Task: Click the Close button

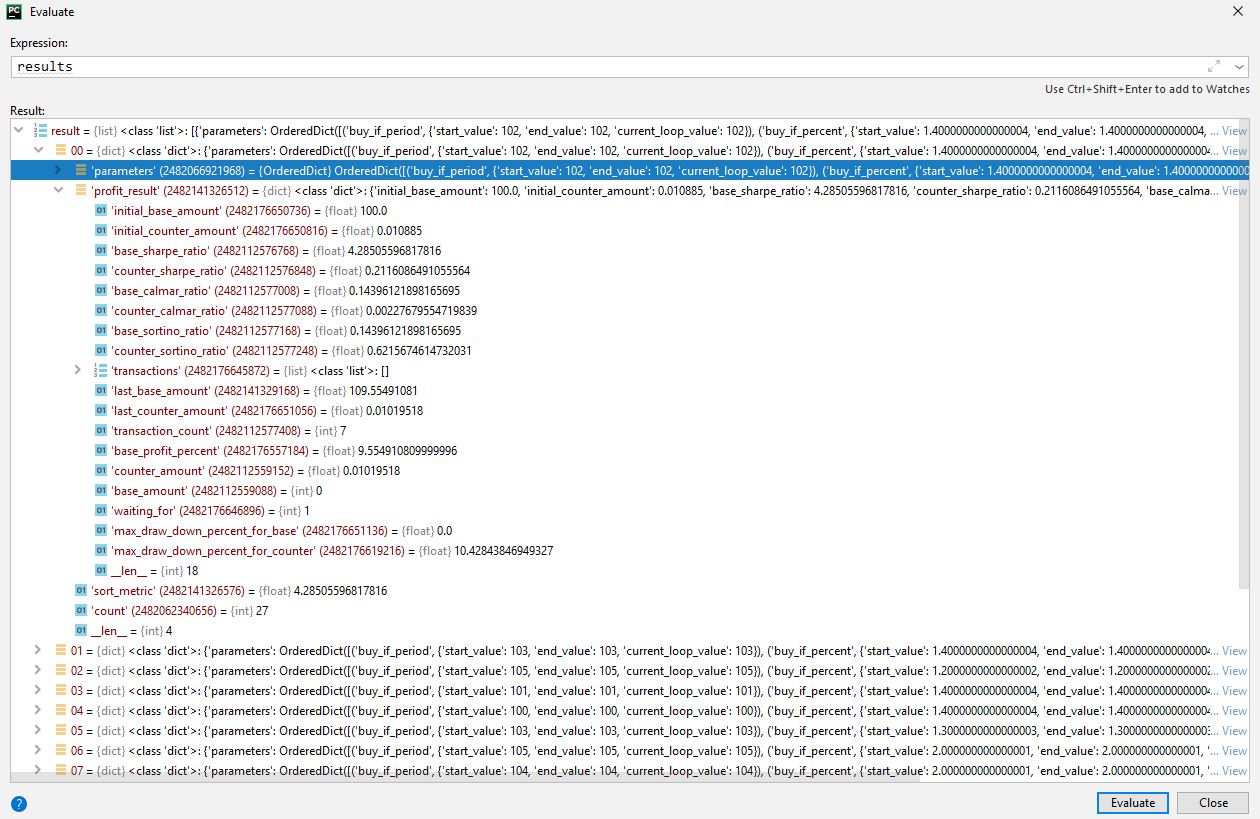Action: click(1212, 802)
